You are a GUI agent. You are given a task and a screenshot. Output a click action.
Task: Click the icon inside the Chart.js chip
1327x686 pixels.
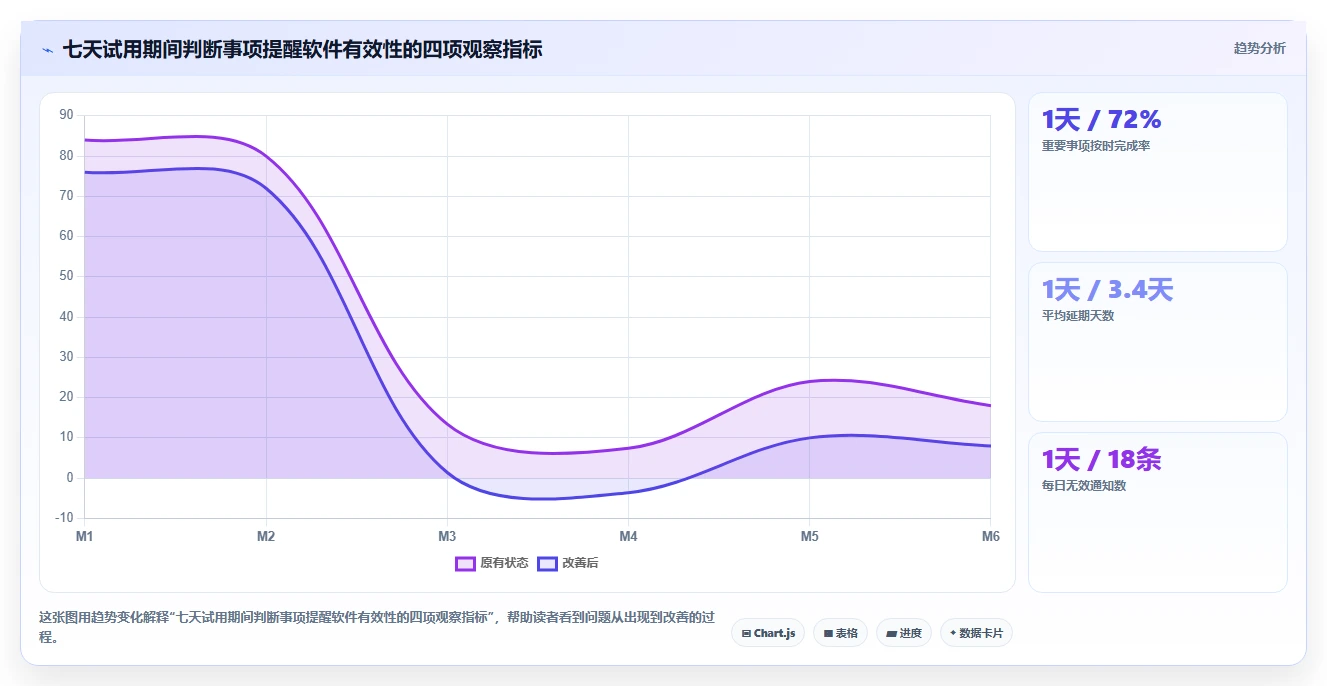tap(746, 633)
